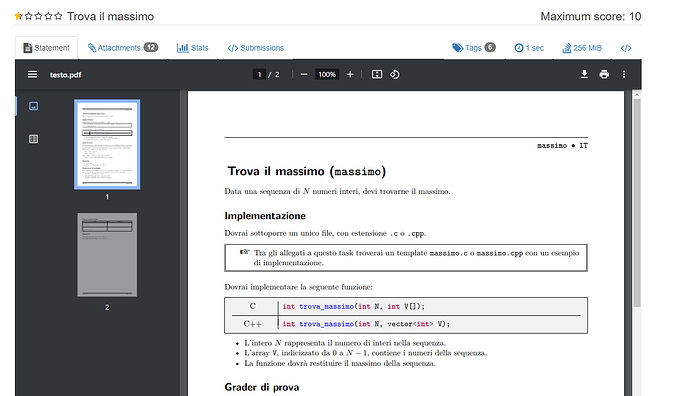Show the document outline view in the sidebar
The width and height of the screenshot is (690, 396).
click(33, 139)
